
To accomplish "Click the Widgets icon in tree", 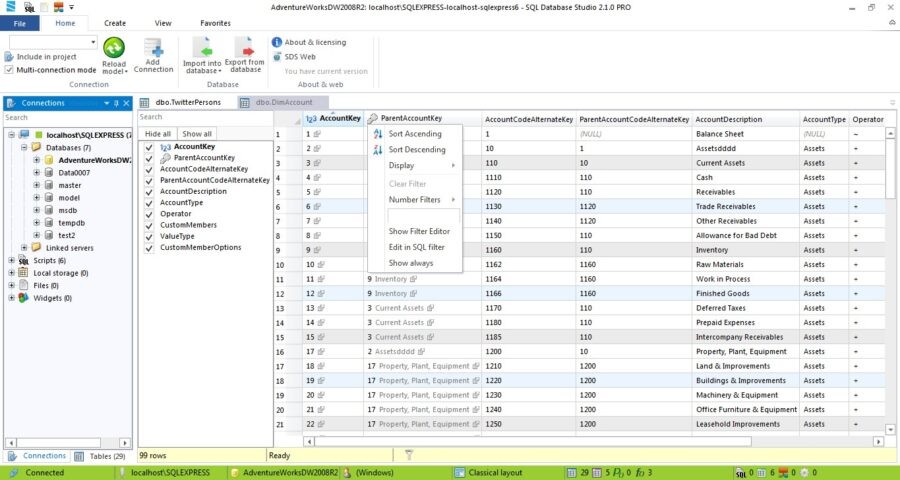I will pos(24,298).
